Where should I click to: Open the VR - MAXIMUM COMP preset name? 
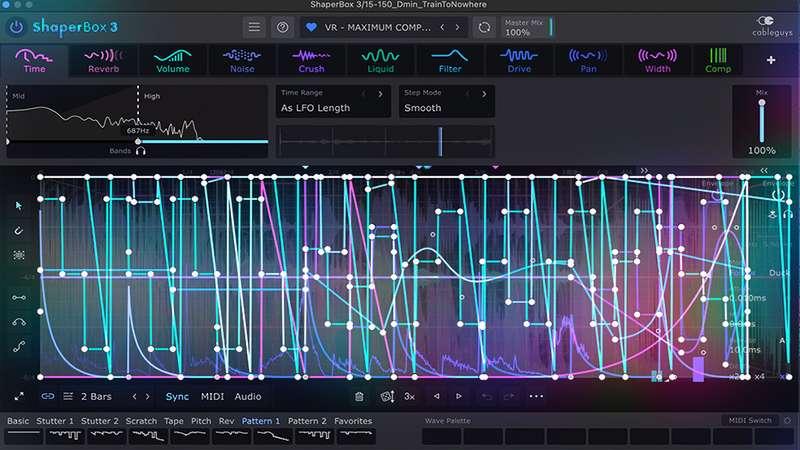tap(378, 28)
